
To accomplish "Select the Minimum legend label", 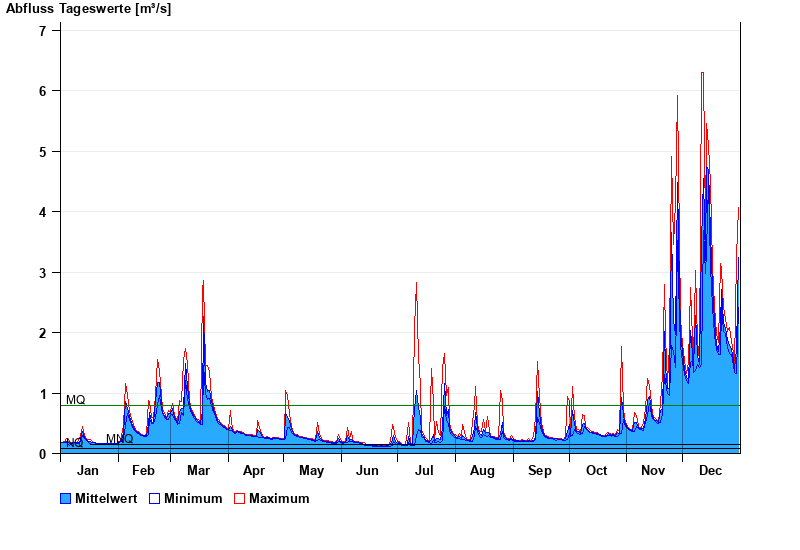I will (193, 499).
